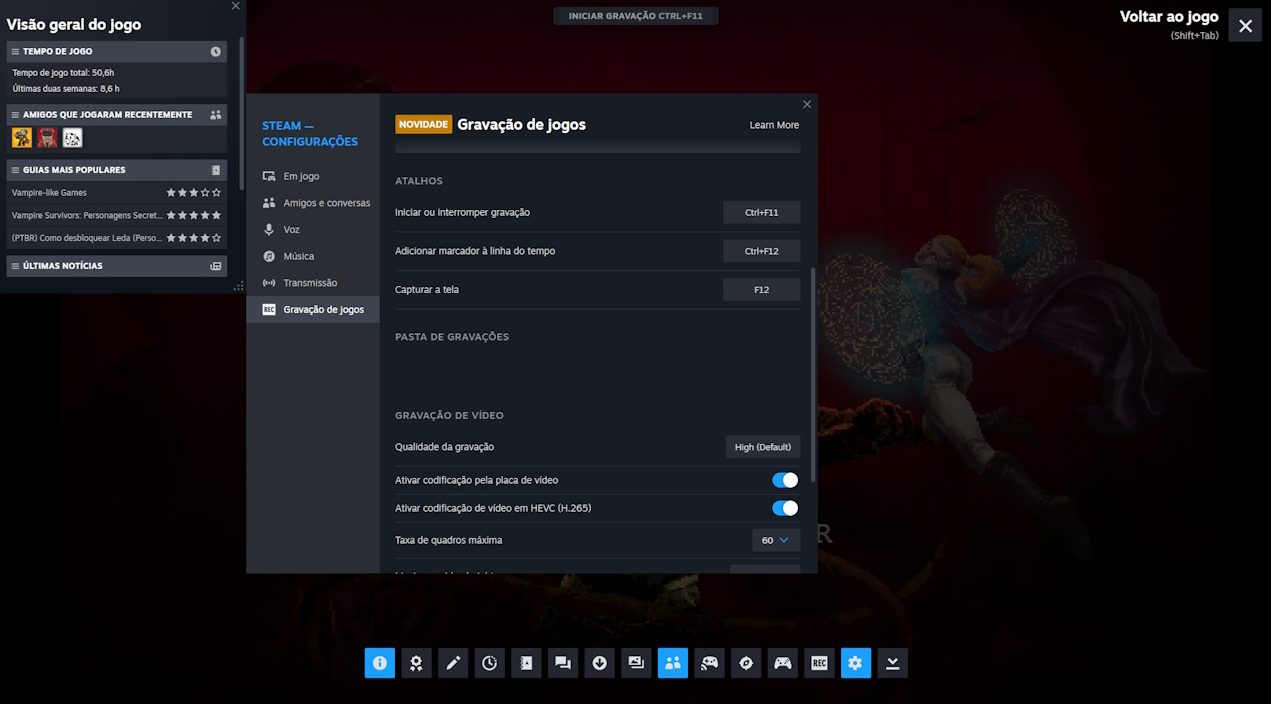Open the chat bubbles icon in the toolbar

click(563, 663)
